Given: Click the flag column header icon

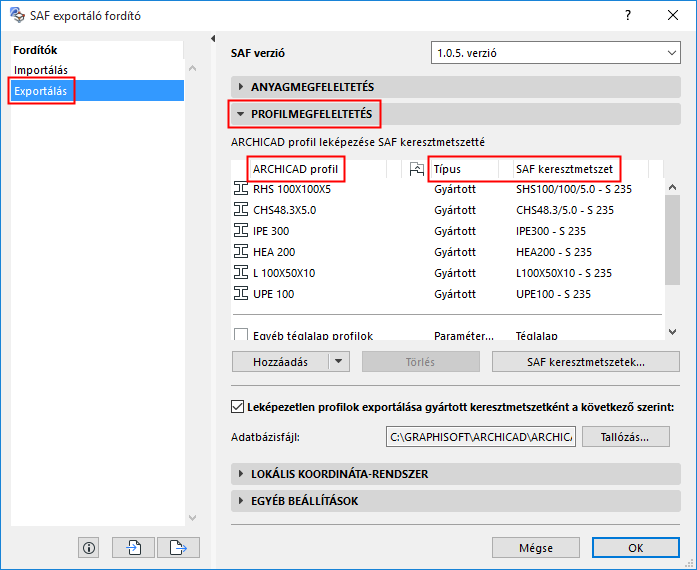Looking at the screenshot, I should click(417, 169).
